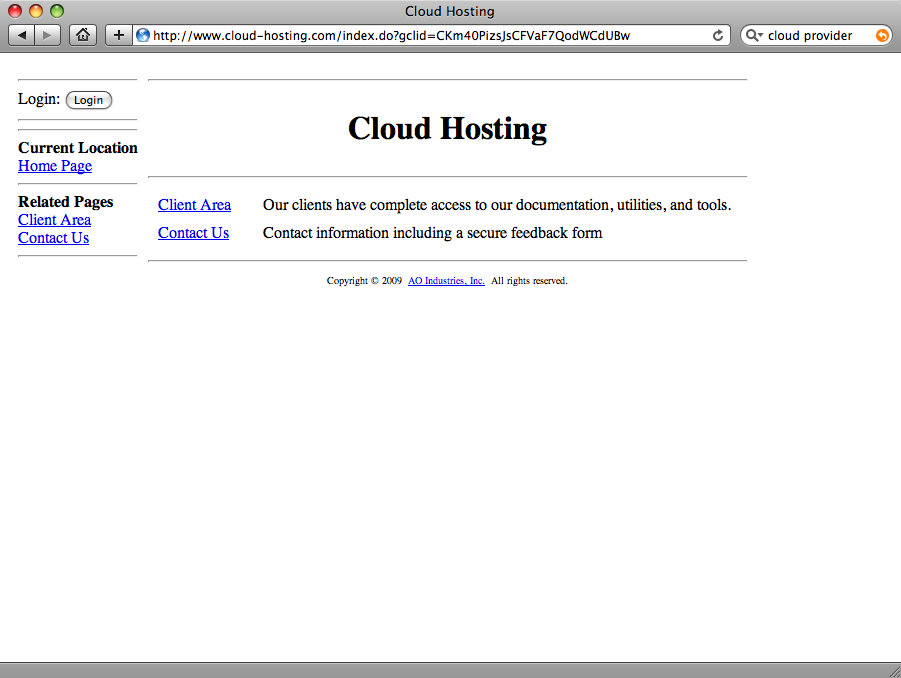This screenshot has width=901, height=678.
Task: Close the window with the red button
Action: (x=15, y=11)
